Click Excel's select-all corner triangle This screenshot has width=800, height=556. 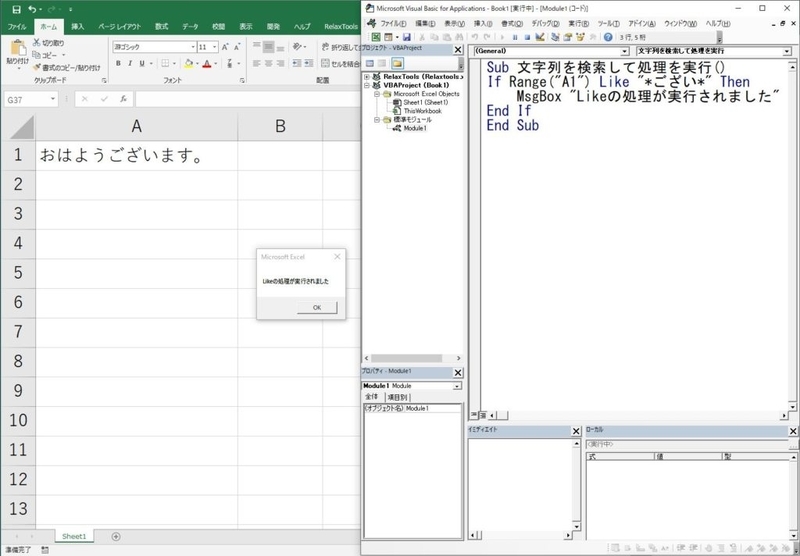(22, 127)
